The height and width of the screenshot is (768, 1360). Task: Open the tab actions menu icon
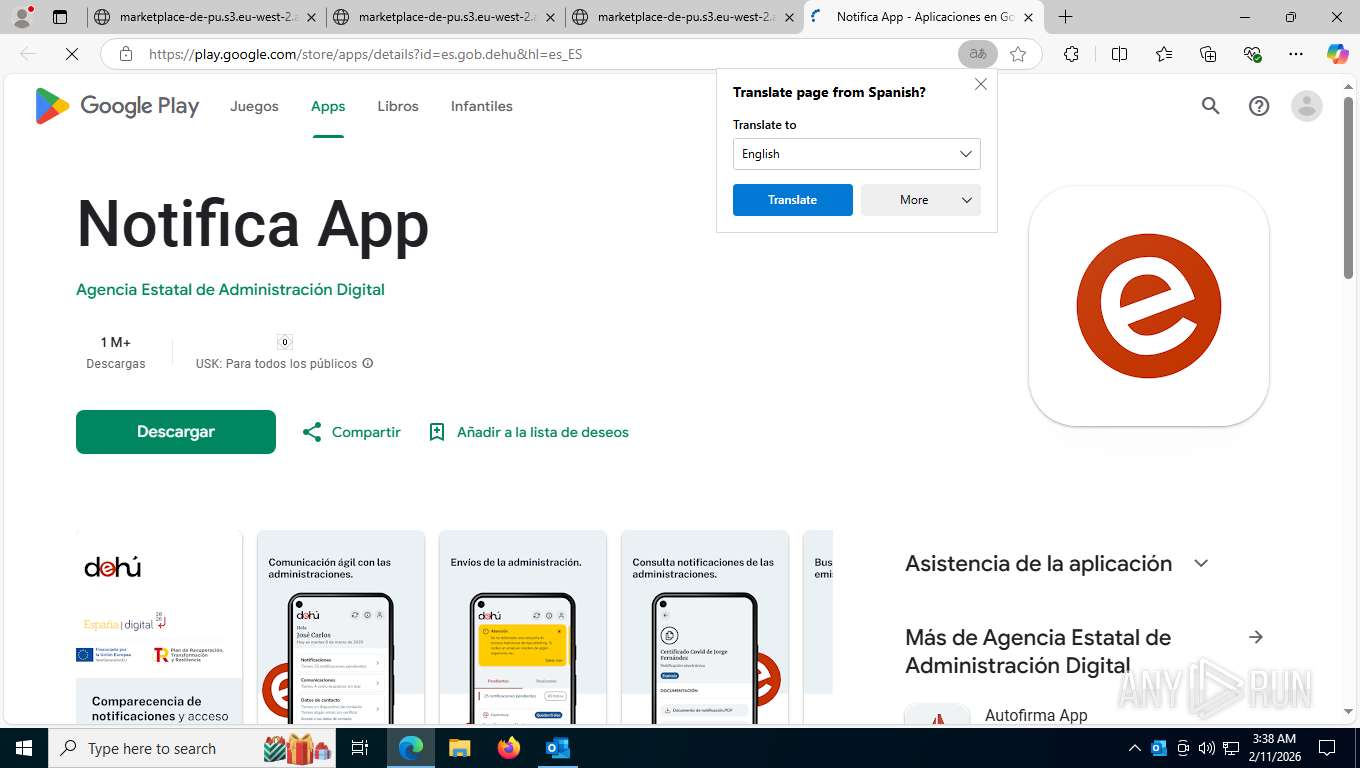[x=60, y=17]
